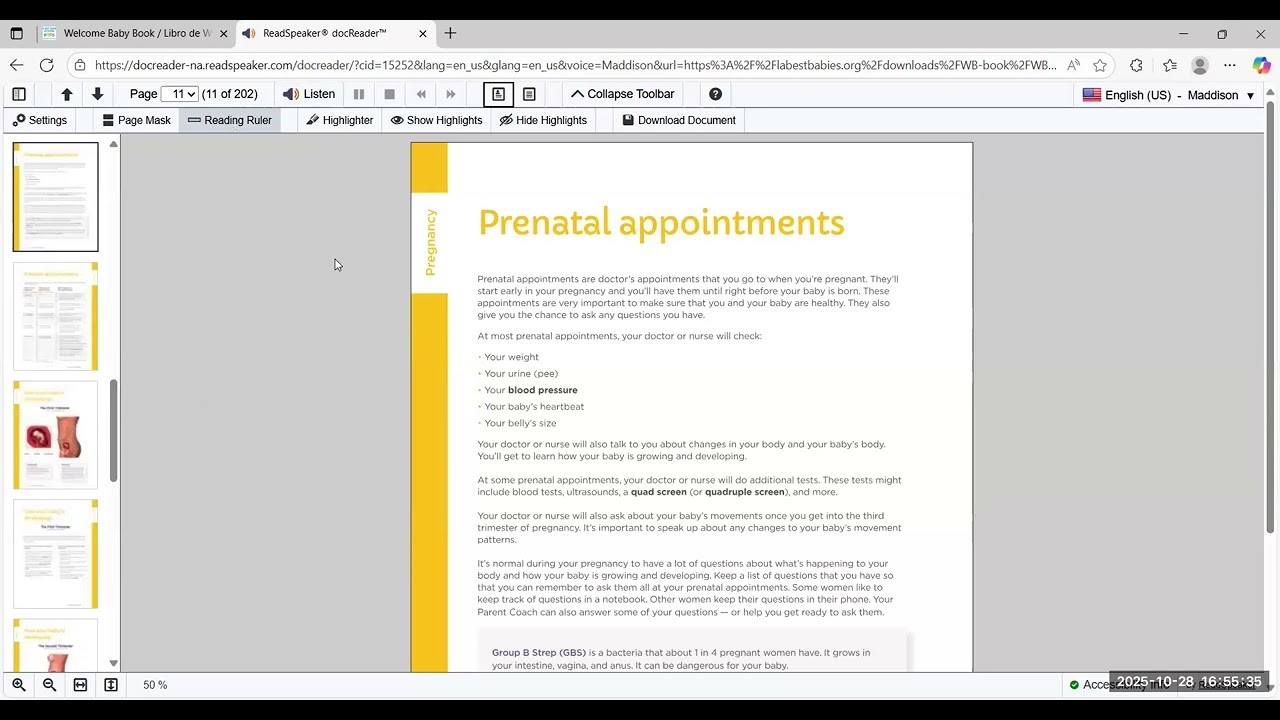Image resolution: width=1280 pixels, height=720 pixels.
Task: View site information icon in address bar
Action: coord(80,65)
